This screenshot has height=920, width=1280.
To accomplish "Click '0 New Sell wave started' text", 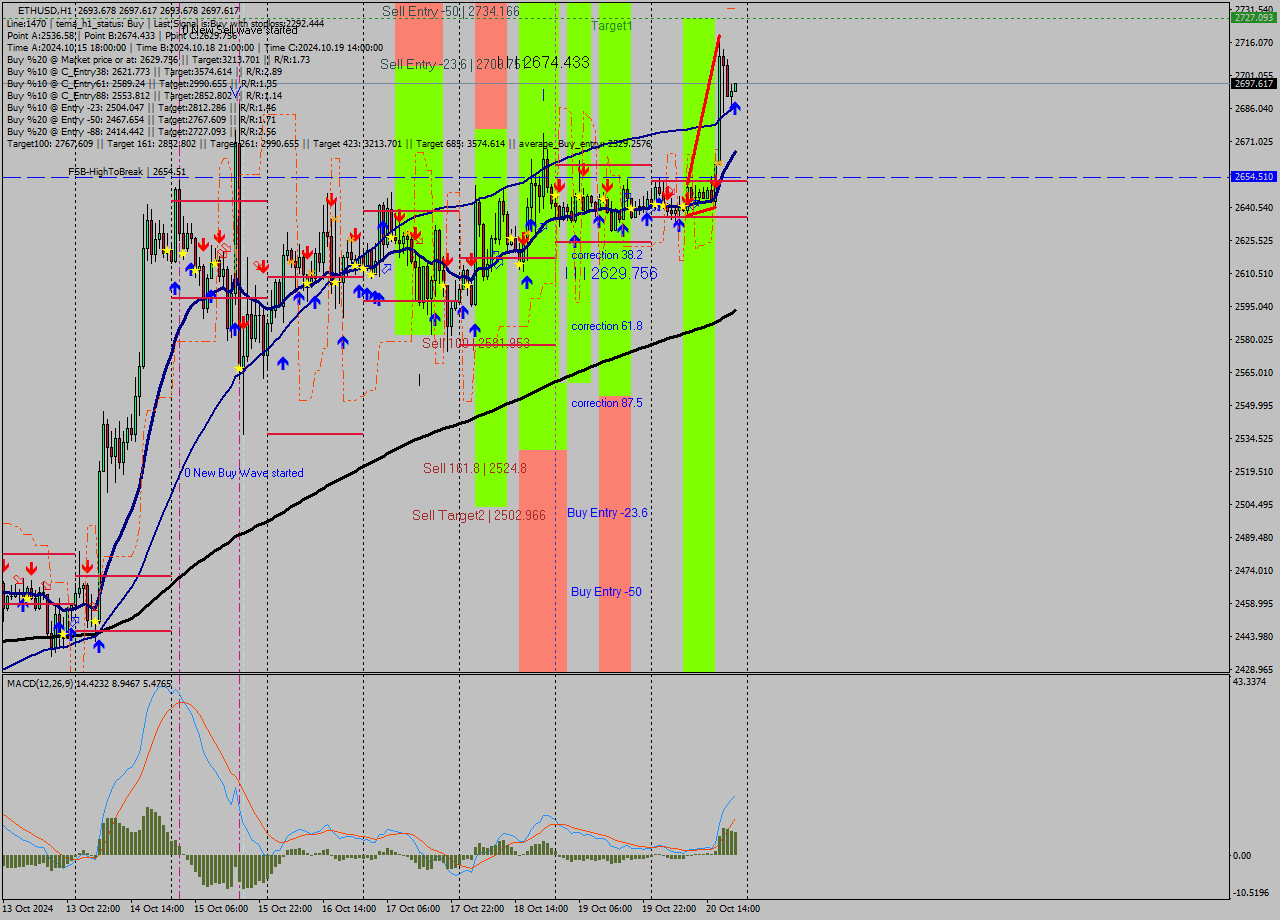I will [x=240, y=30].
